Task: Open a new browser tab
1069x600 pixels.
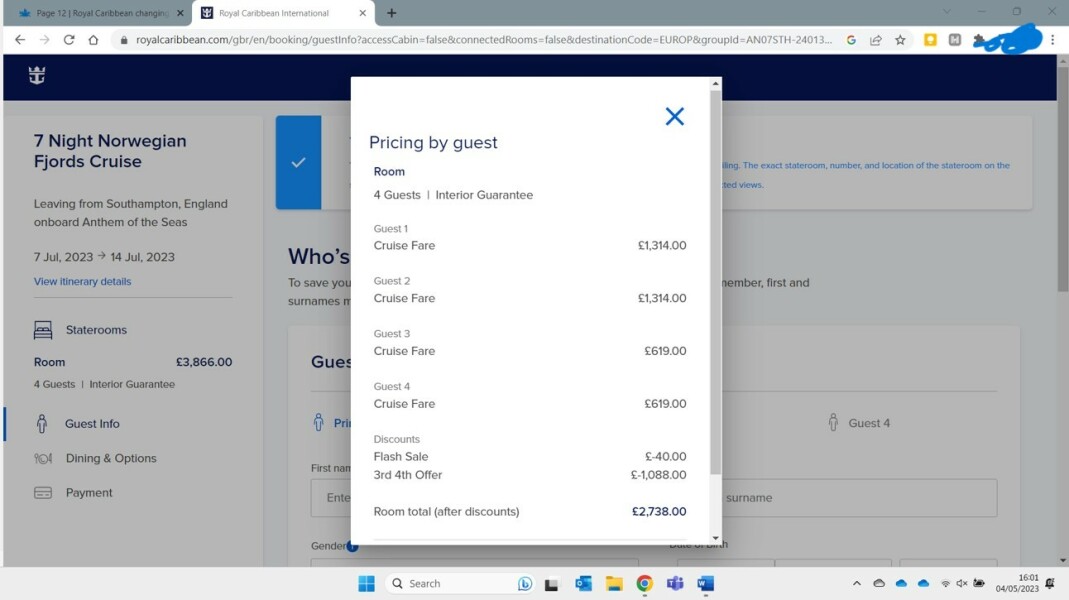Action: pos(391,13)
